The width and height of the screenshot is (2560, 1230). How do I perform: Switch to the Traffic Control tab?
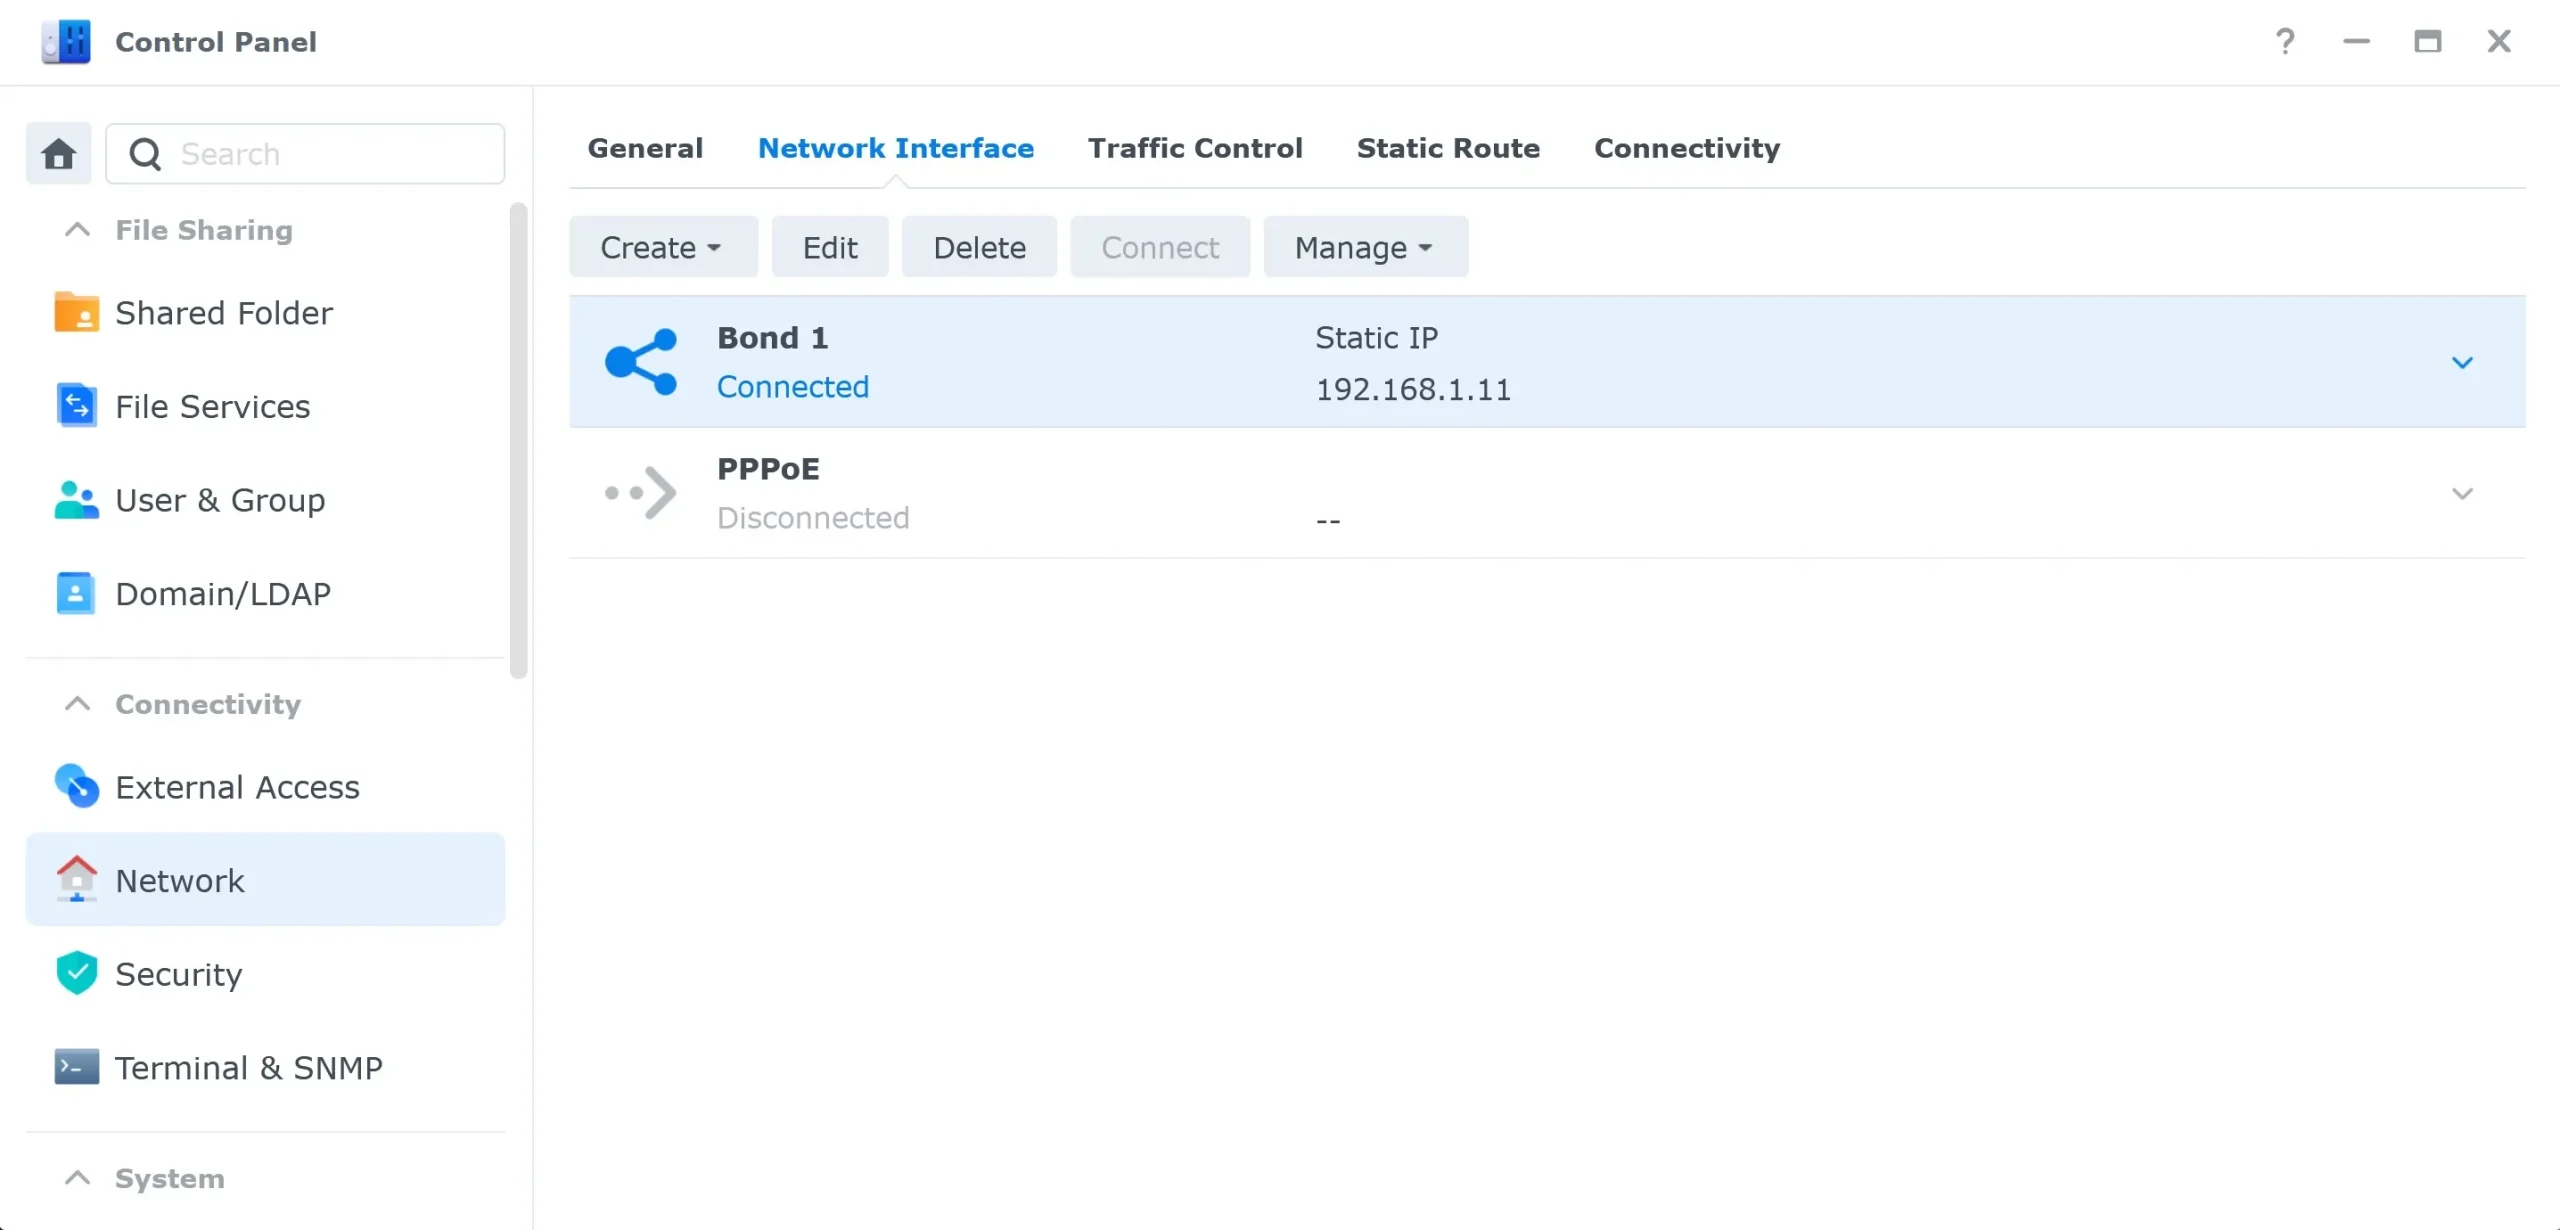click(1195, 147)
